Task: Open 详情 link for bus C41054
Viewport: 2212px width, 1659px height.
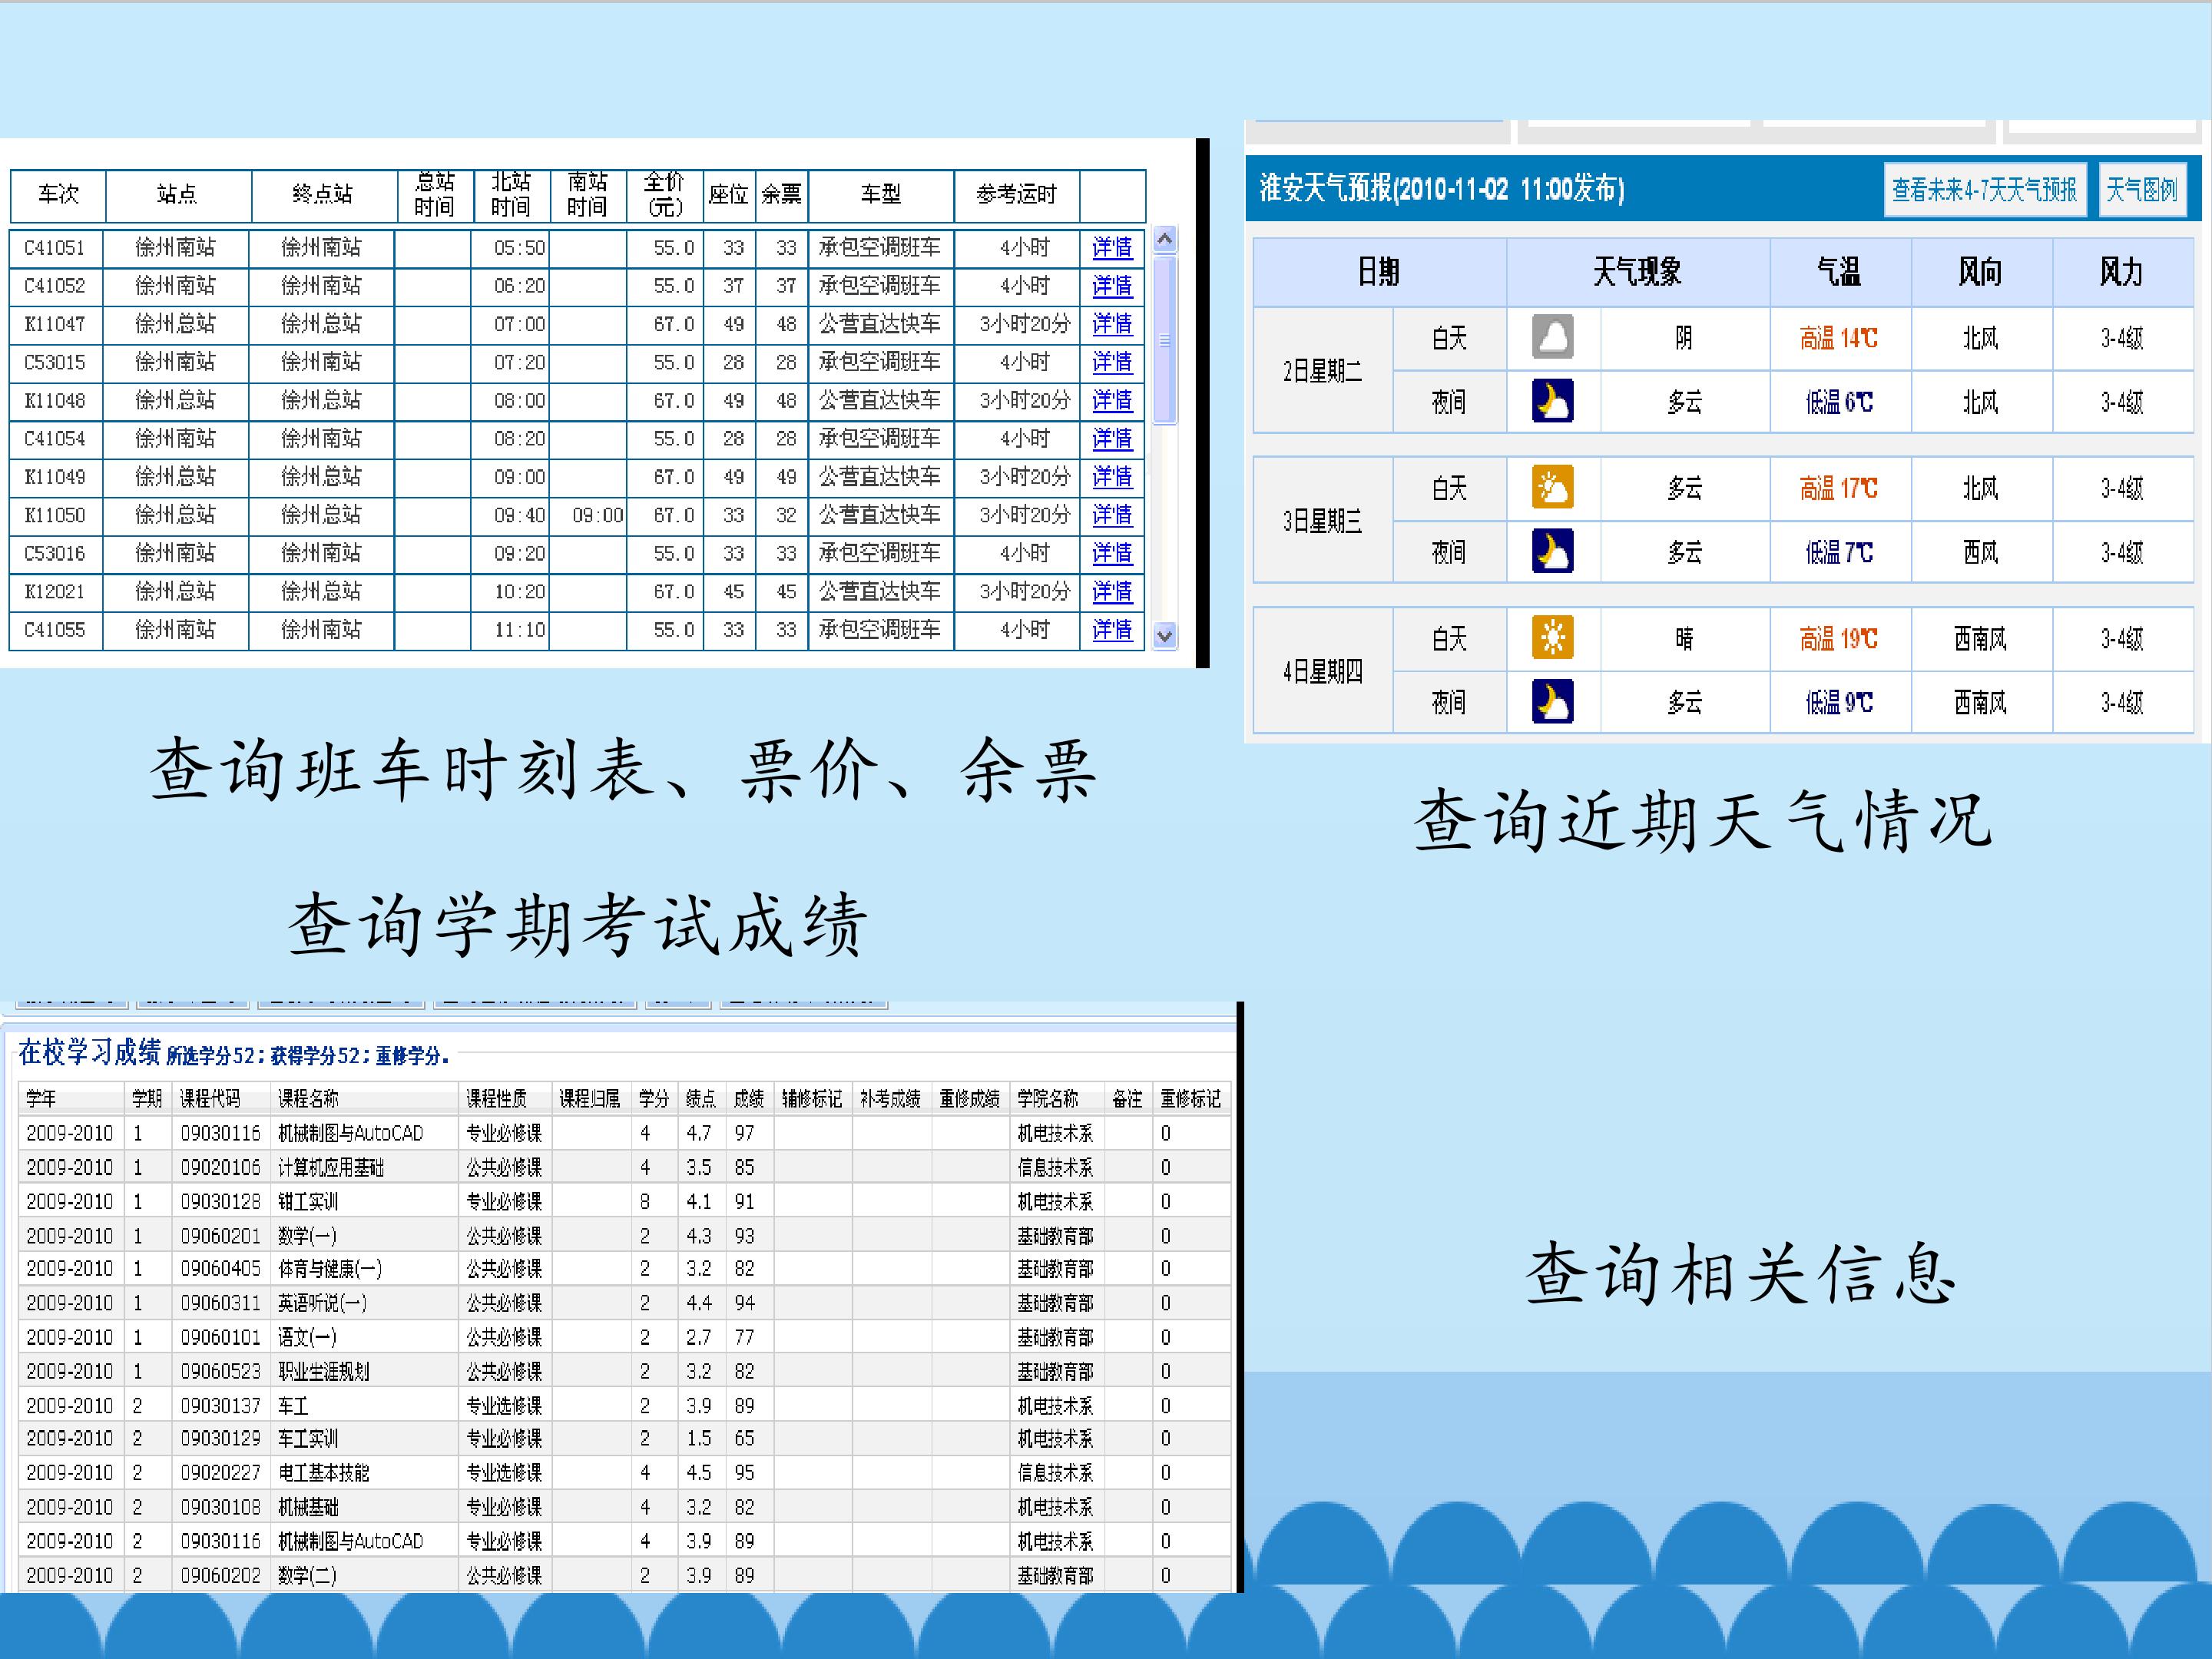Action: click(1112, 439)
